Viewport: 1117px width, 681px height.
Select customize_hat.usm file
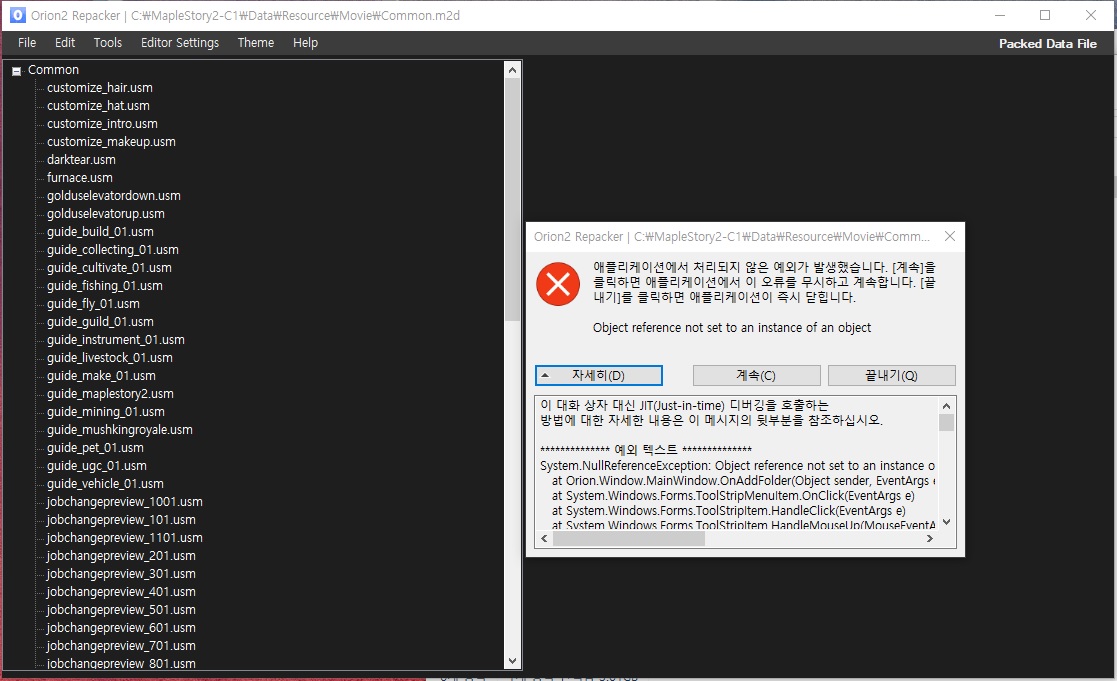pos(98,105)
